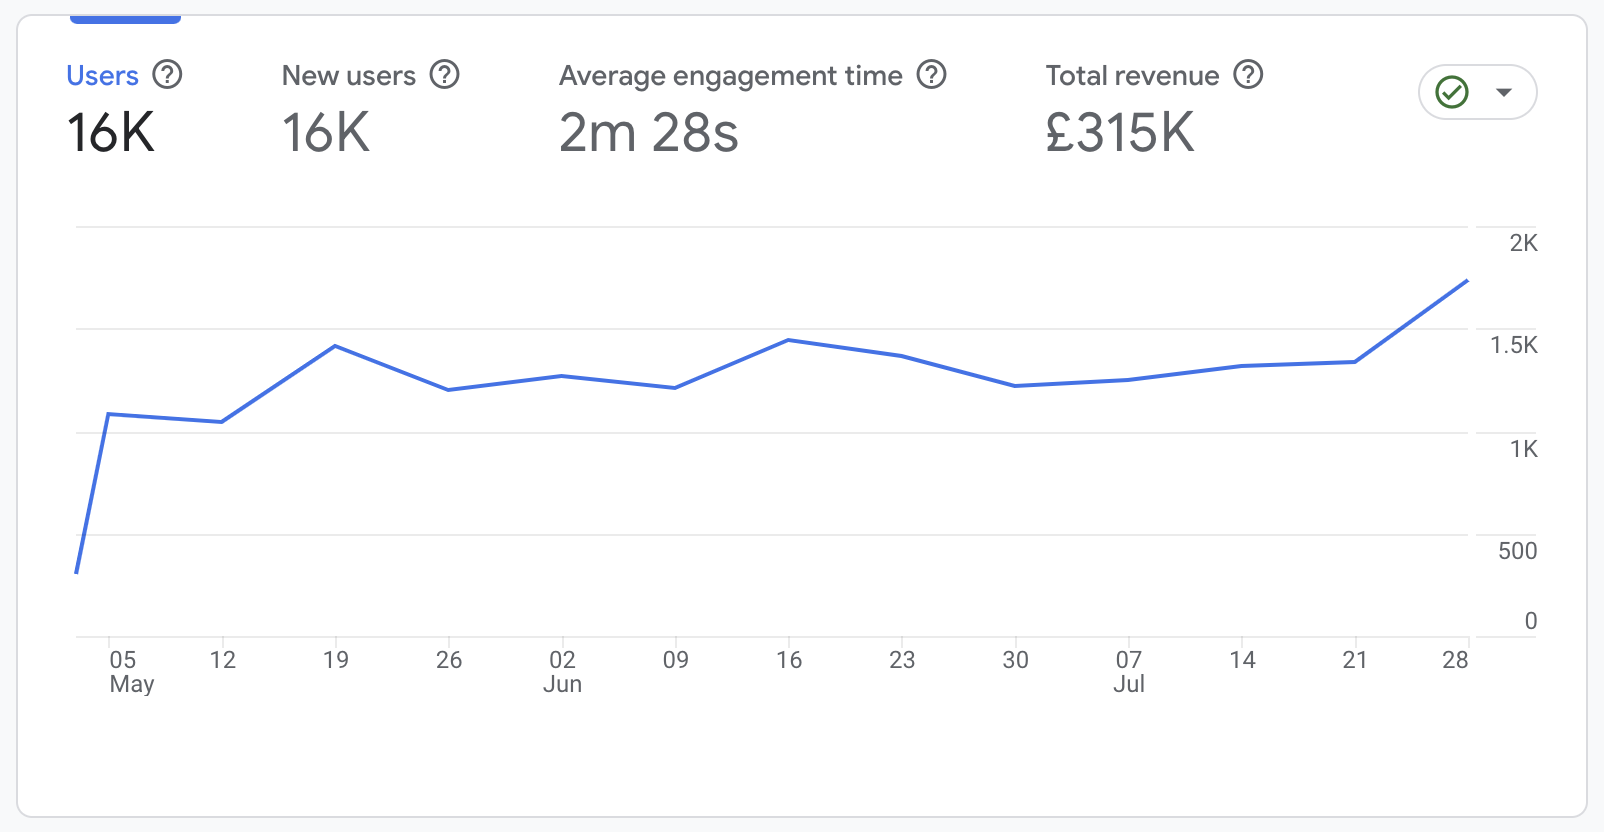
Task: Click the chart data point at 16 Jun
Action: 789,340
